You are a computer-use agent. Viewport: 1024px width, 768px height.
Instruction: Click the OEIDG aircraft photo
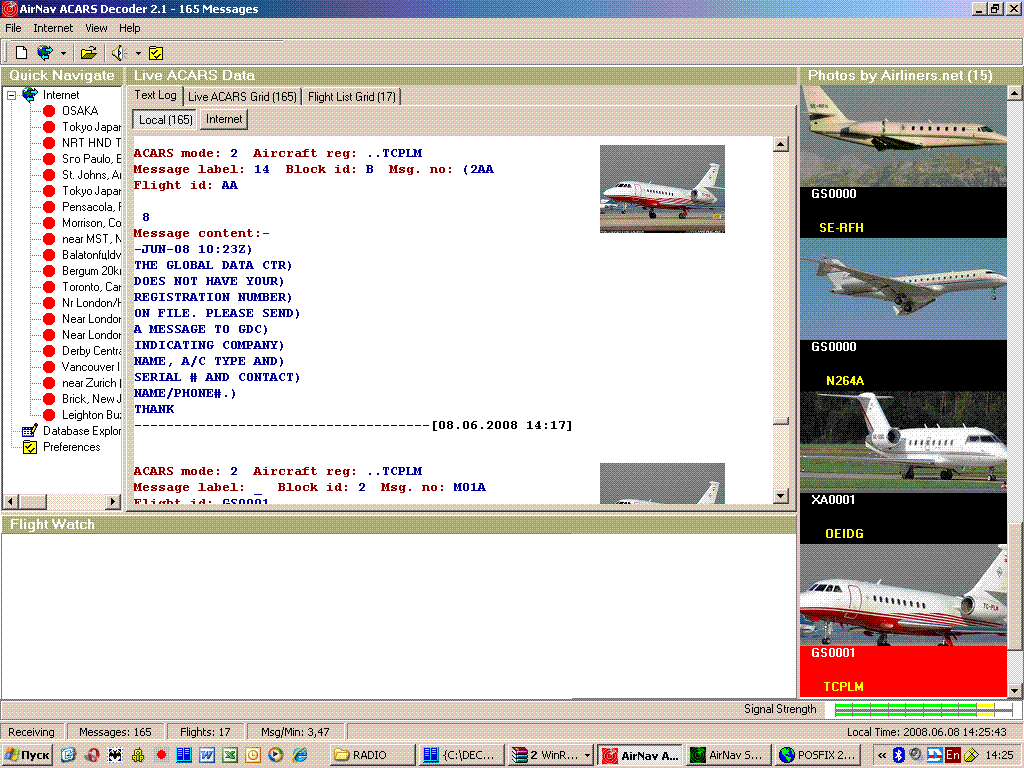click(903, 442)
